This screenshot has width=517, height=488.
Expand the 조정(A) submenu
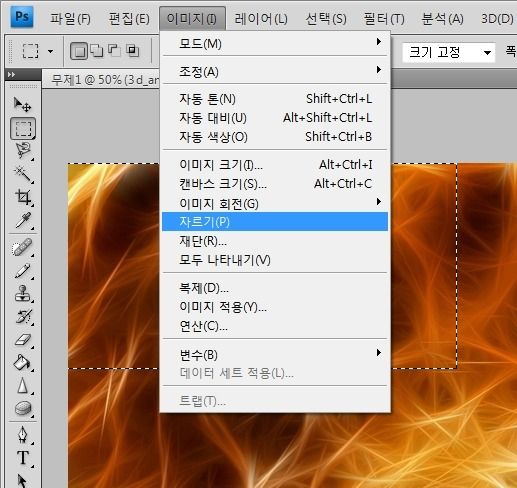(275, 71)
